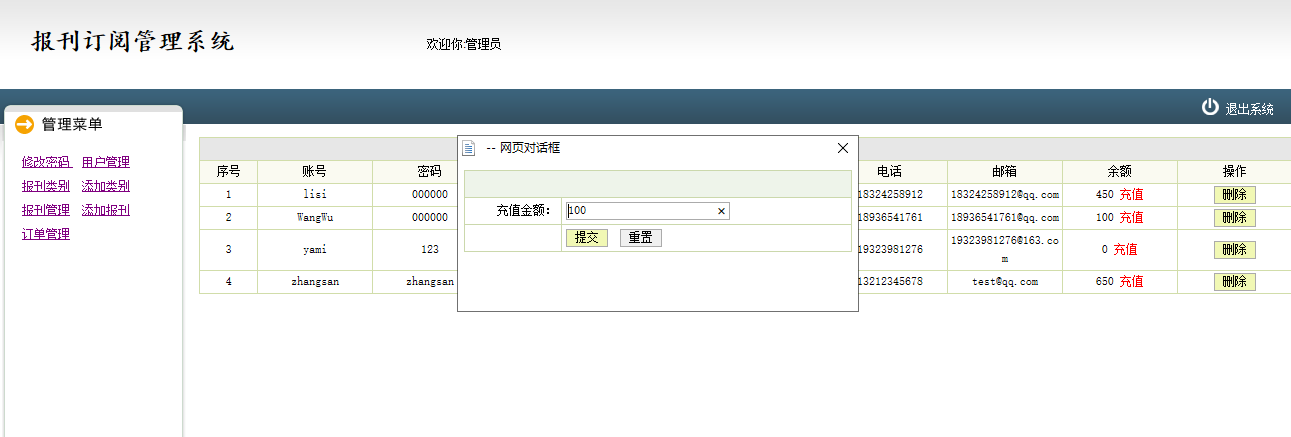Select the 账号 column header
Viewport: 1291px width, 437px height.
coord(315,171)
